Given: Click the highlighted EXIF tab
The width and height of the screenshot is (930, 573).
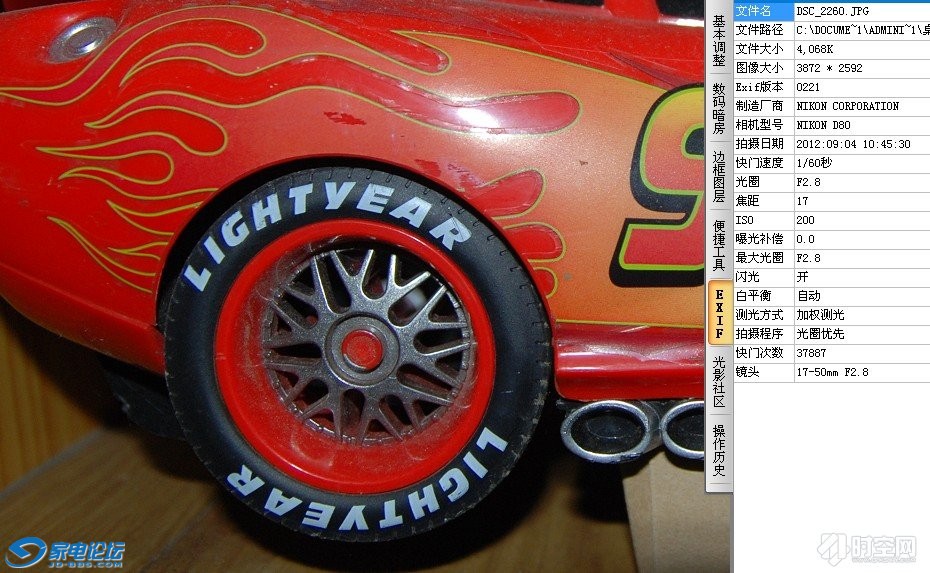Looking at the screenshot, I should (x=719, y=313).
